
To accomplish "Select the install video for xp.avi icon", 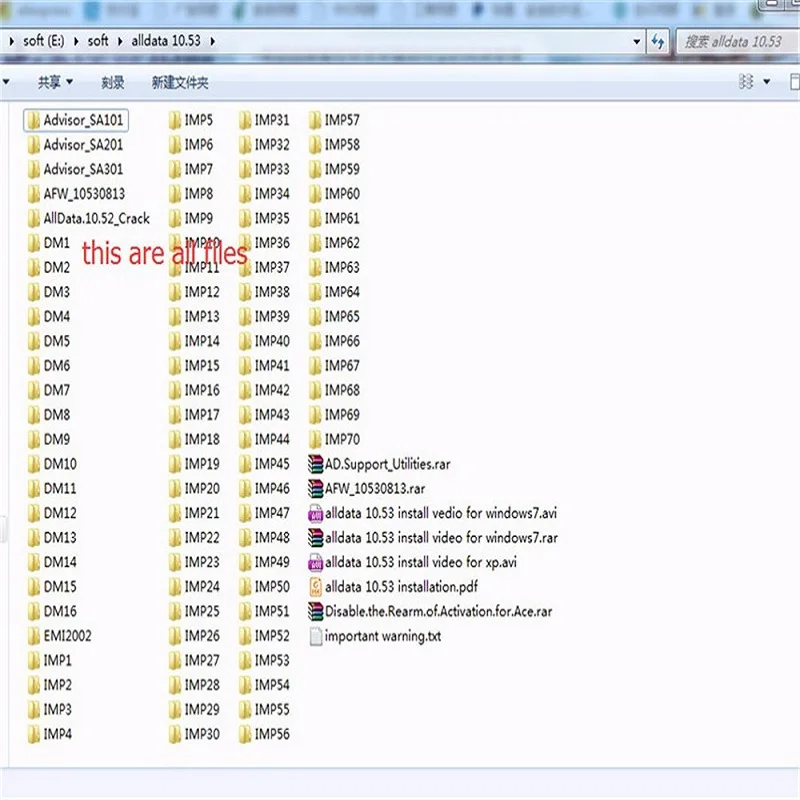I will (x=316, y=562).
